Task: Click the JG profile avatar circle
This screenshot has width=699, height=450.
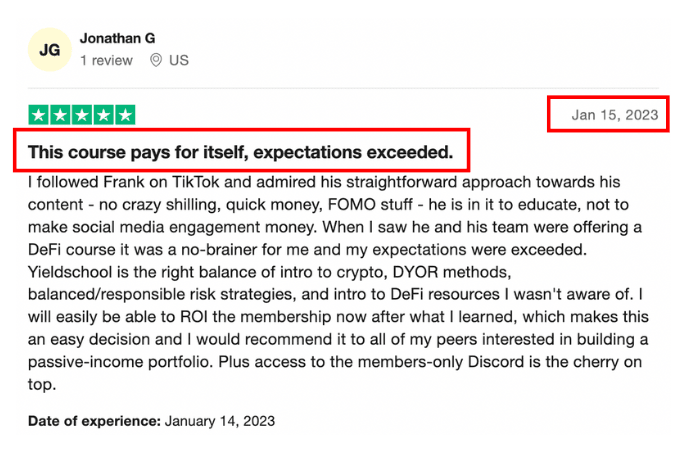Action: [50, 49]
